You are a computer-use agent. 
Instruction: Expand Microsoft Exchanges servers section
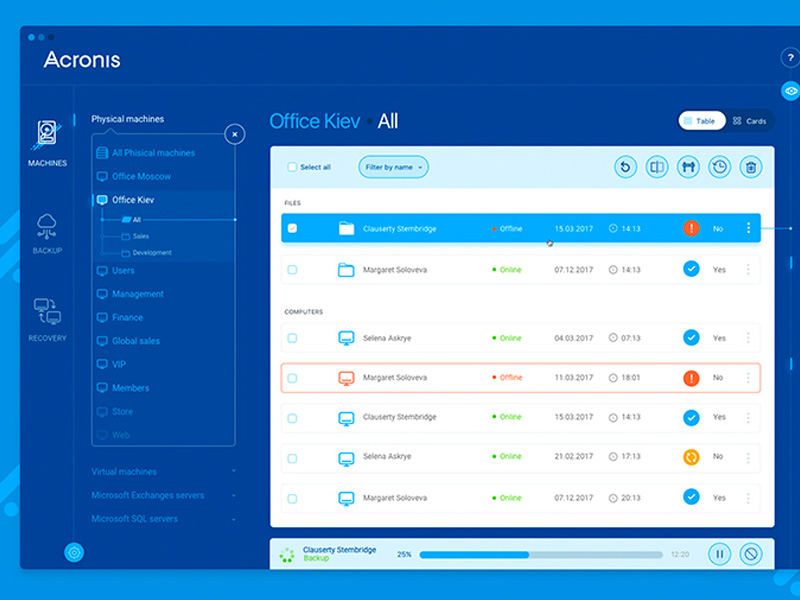coord(163,495)
